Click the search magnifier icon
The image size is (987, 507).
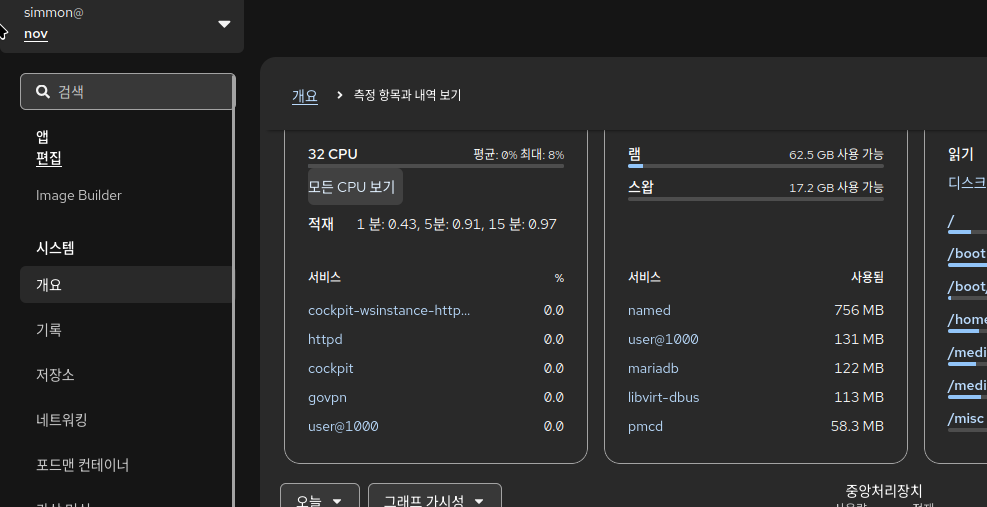point(43,92)
